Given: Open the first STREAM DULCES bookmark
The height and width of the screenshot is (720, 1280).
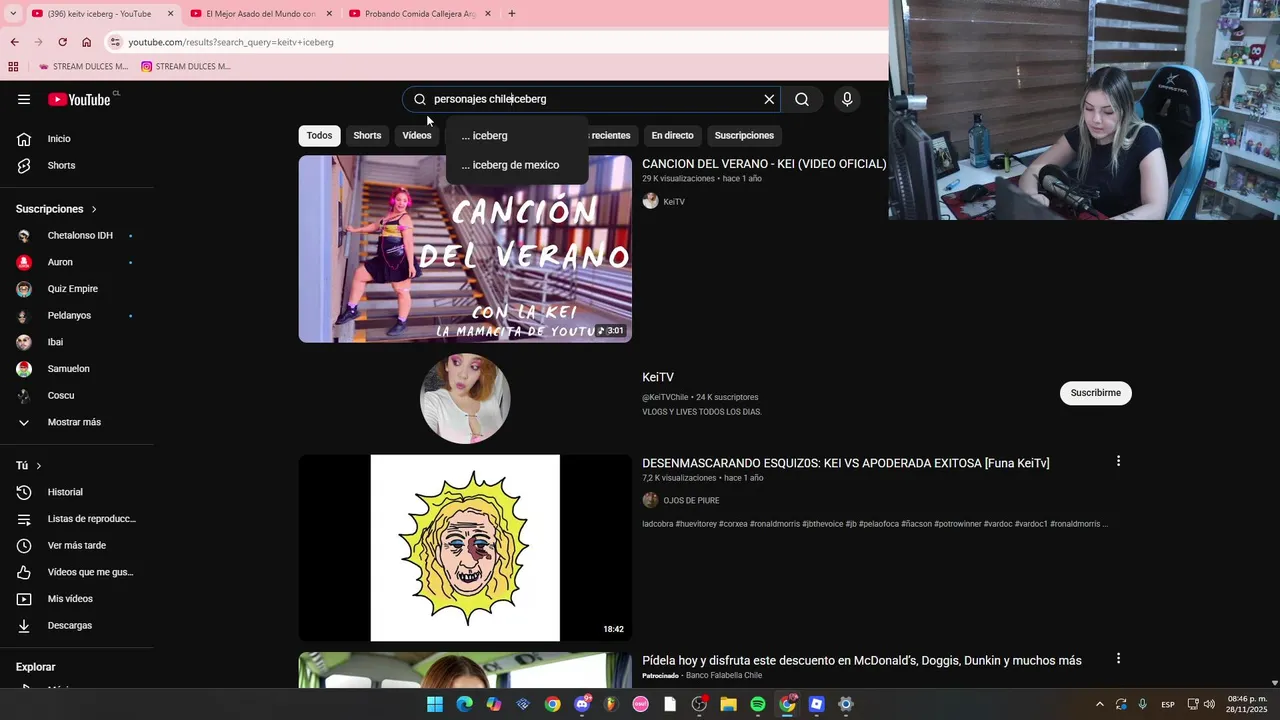Looking at the screenshot, I should click(83, 67).
